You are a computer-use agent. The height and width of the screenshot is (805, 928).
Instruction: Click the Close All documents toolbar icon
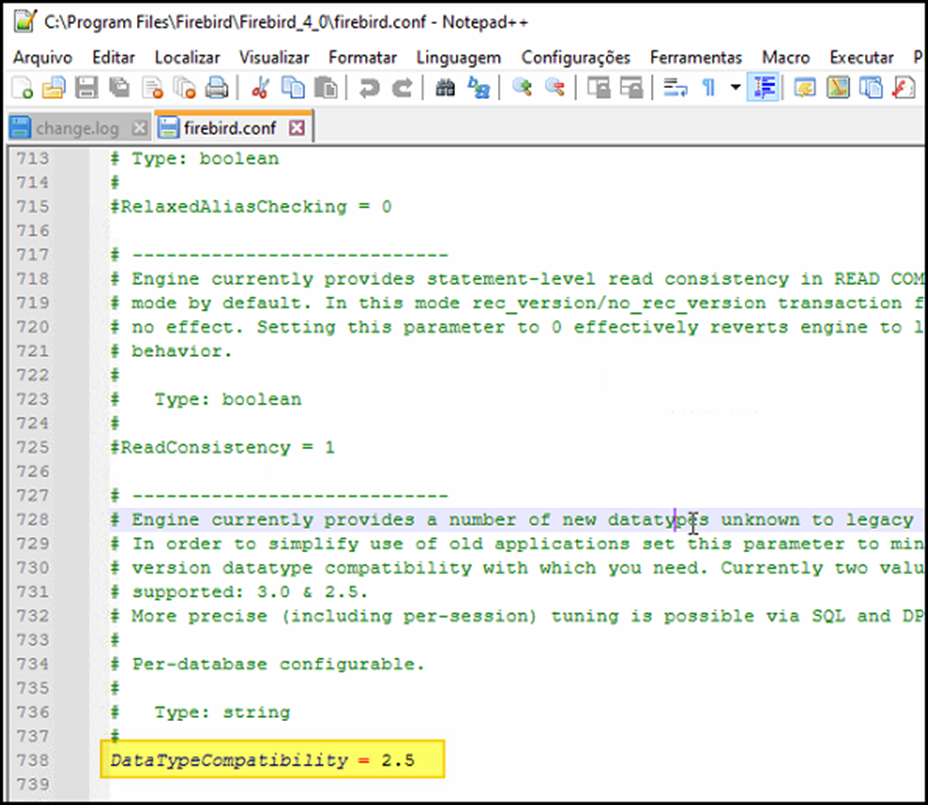pyautogui.click(x=185, y=88)
